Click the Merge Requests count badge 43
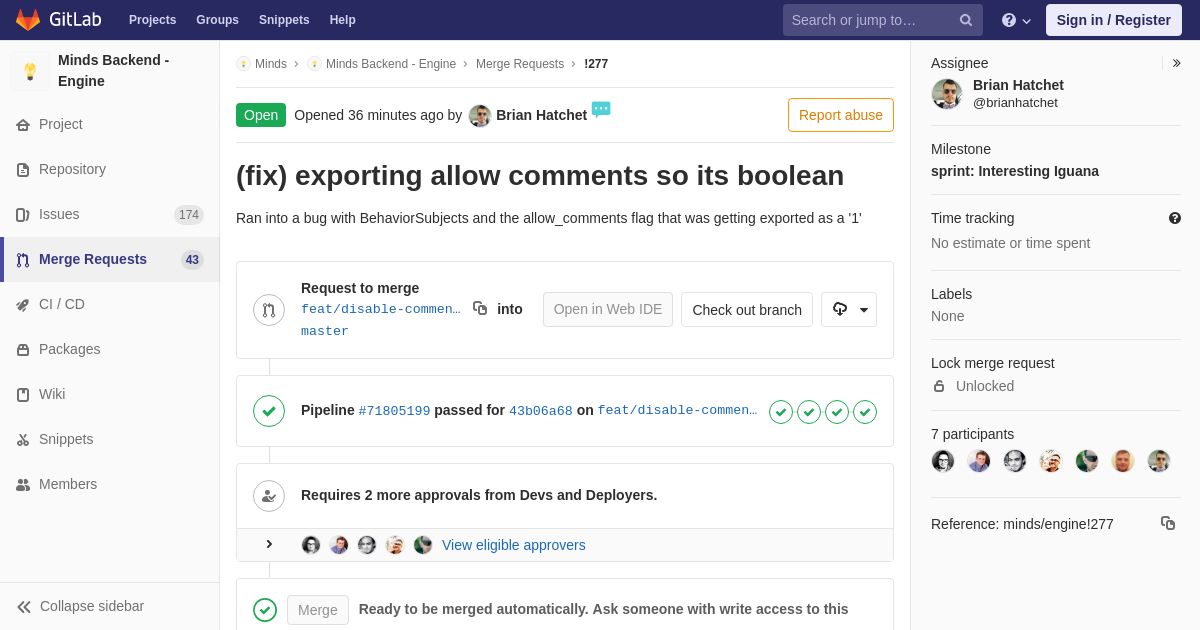Screen dimensions: 1200x630 point(192,260)
